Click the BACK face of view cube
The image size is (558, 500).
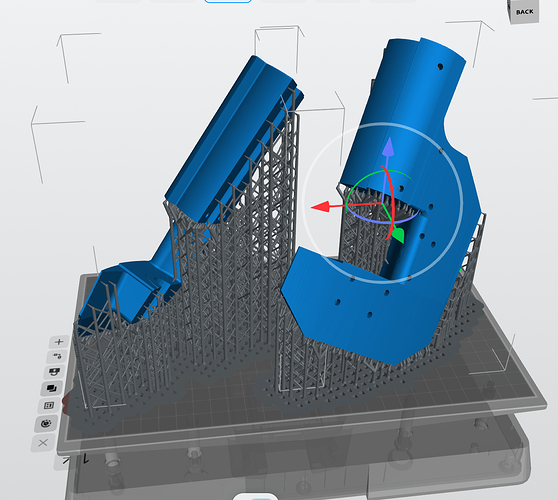(524, 12)
